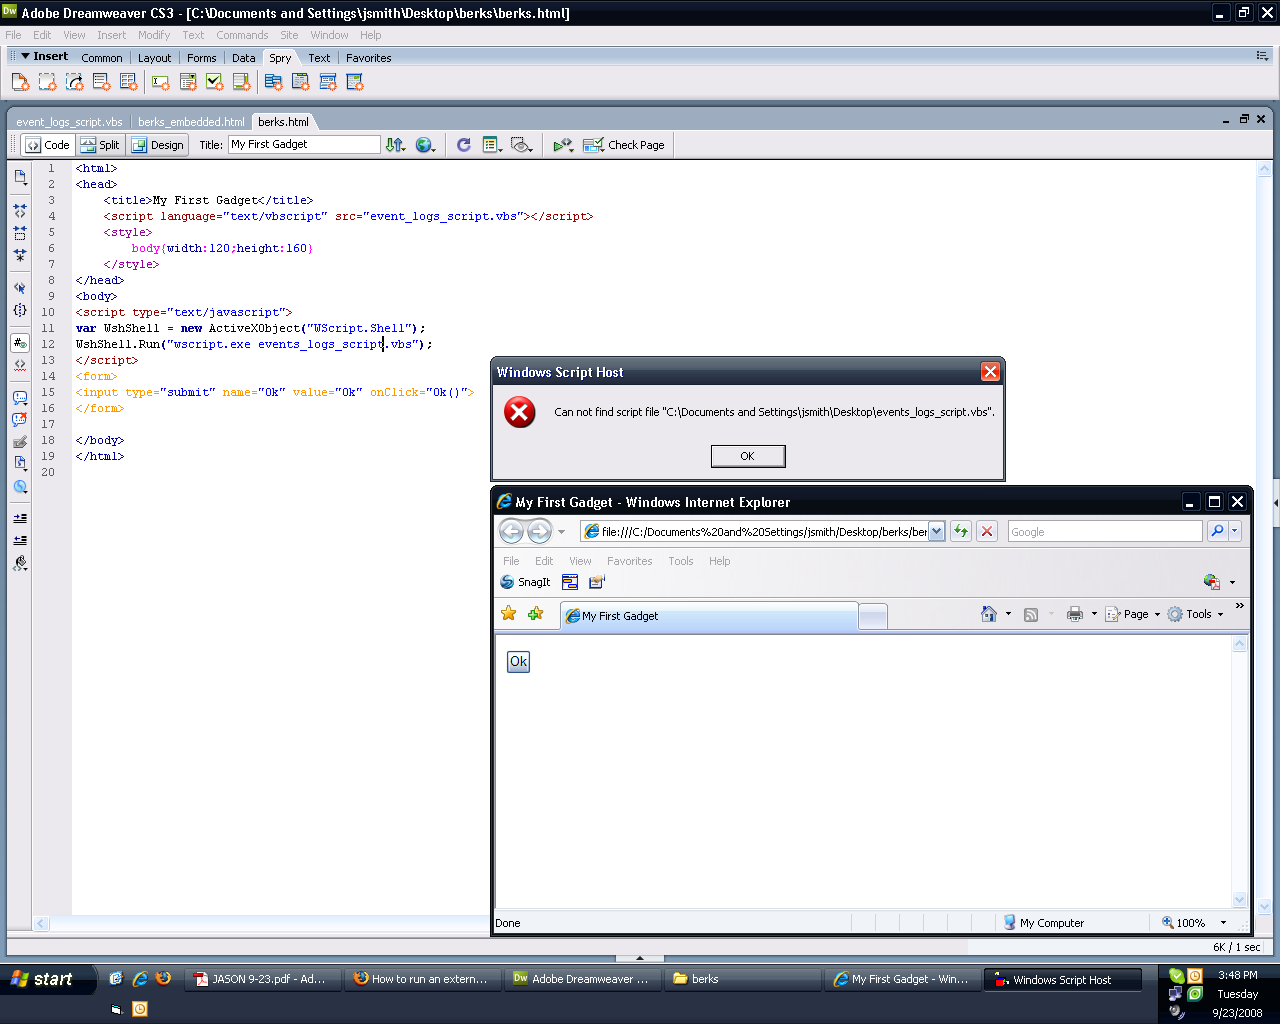Image resolution: width=1280 pixels, height=1024 pixels.
Task: Switch to Split view mode
Action: coord(100,144)
